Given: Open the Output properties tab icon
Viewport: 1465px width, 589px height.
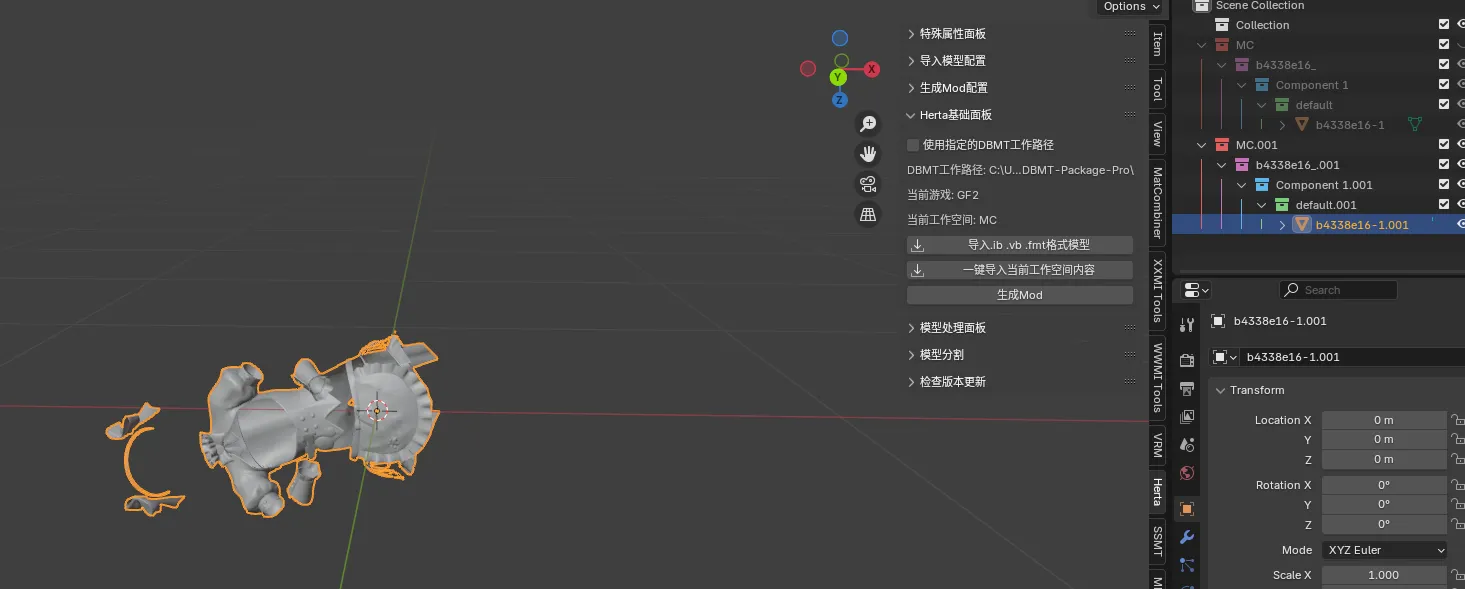Looking at the screenshot, I should [1187, 388].
